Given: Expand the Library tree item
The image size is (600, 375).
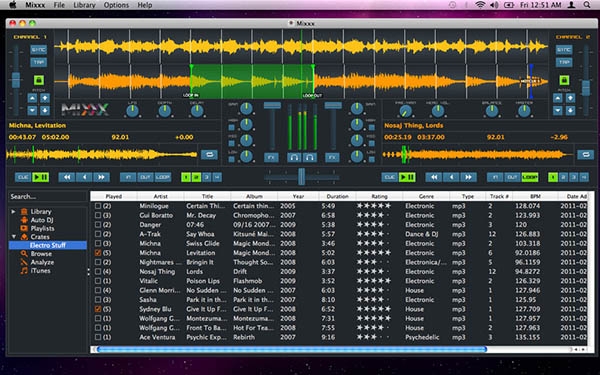Looking at the screenshot, I should point(13,211).
